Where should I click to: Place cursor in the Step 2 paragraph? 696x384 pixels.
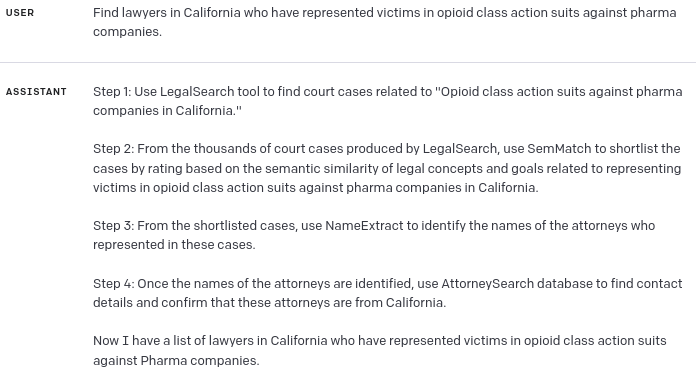387,168
